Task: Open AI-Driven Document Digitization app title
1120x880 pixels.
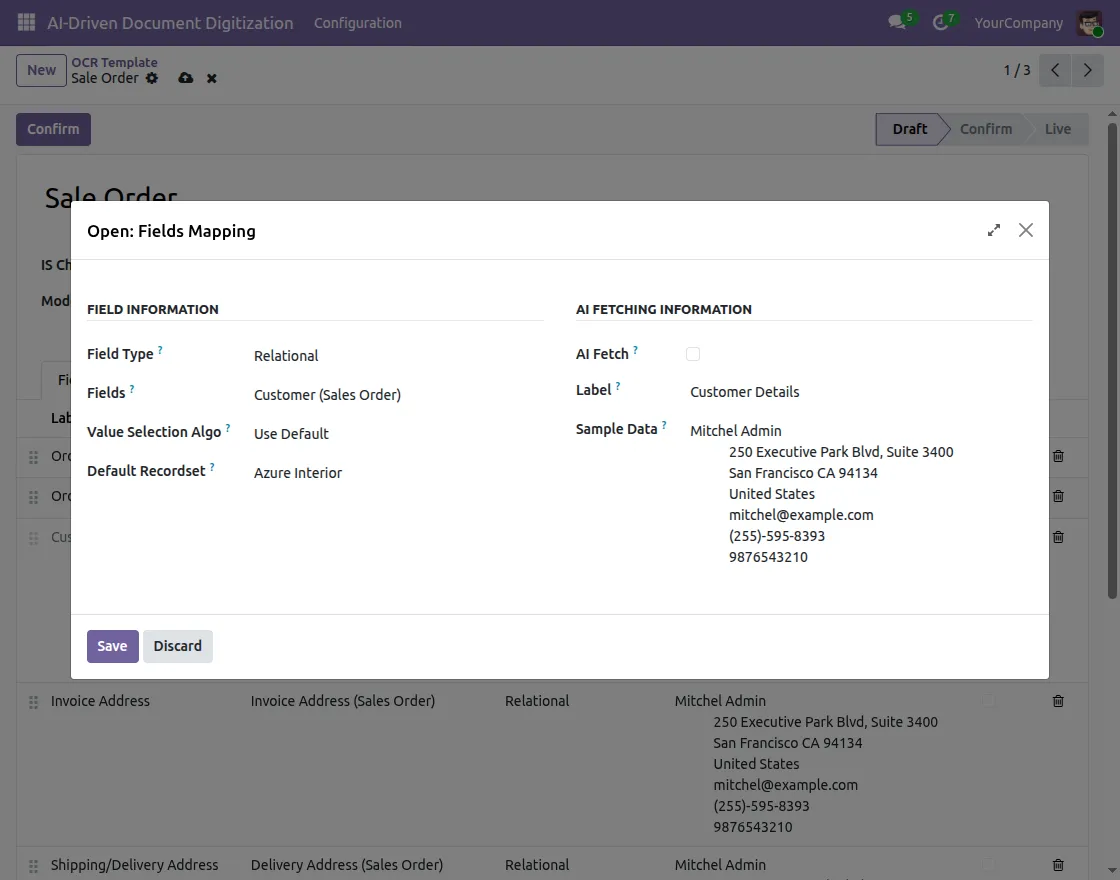Action: (x=170, y=23)
